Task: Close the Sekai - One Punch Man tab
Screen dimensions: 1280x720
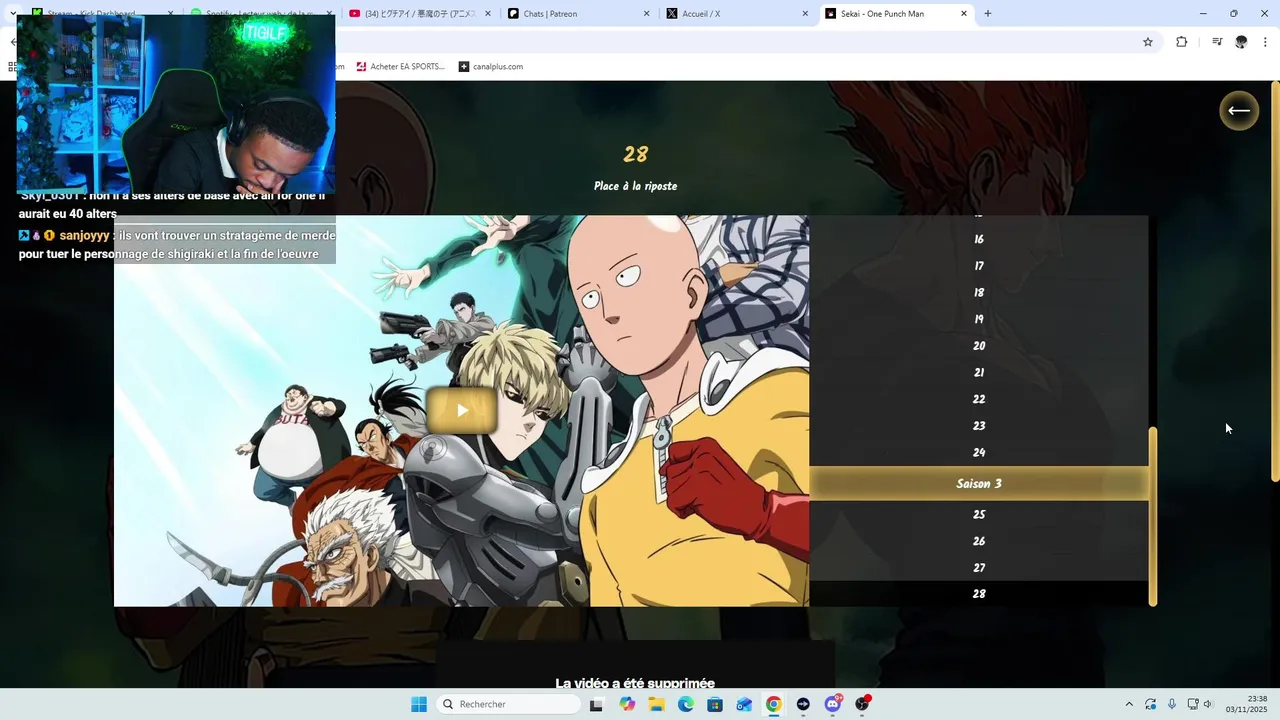Action: click(x=964, y=14)
